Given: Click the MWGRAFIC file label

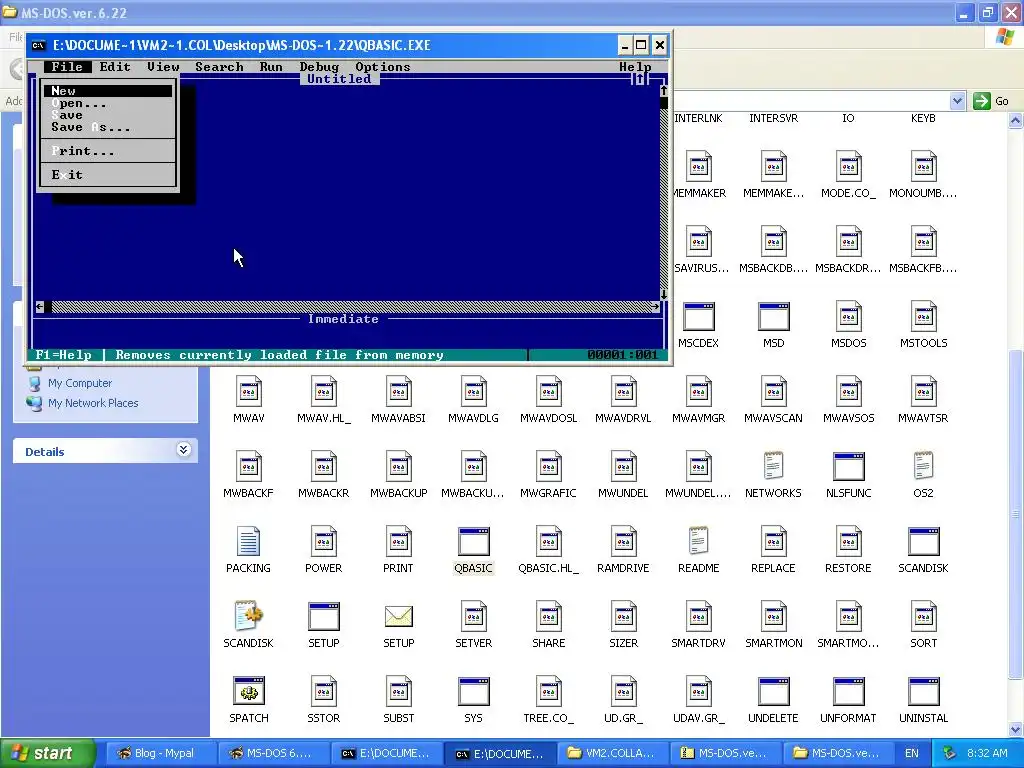Looking at the screenshot, I should (549, 493).
